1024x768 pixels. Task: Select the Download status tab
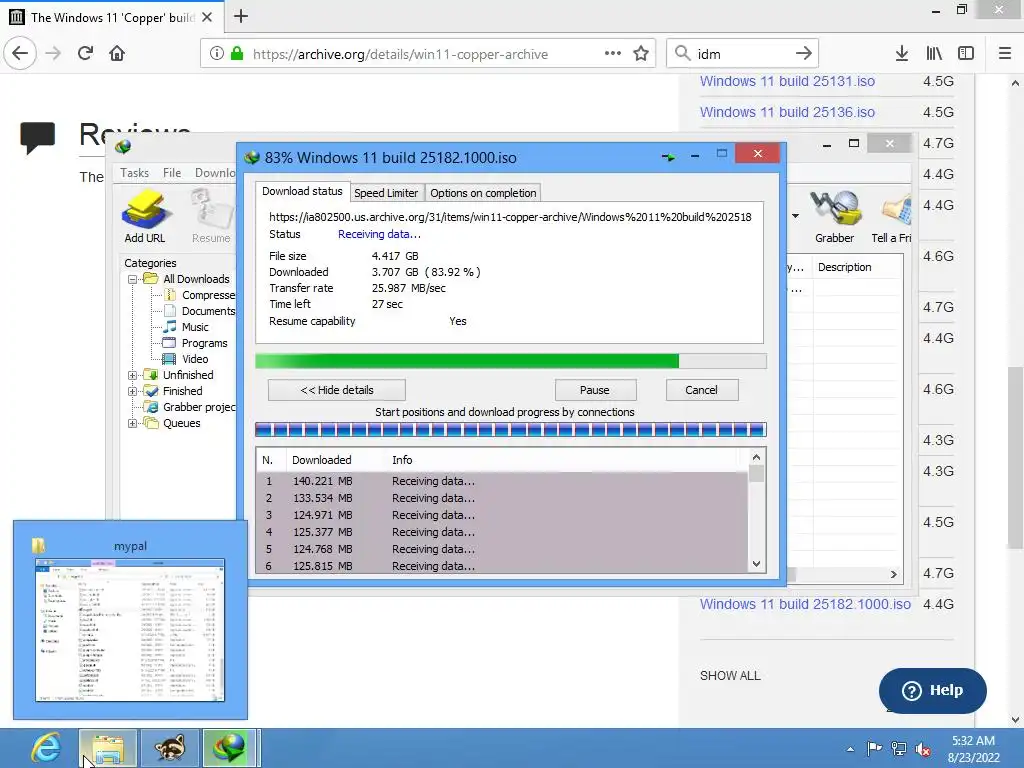pyautogui.click(x=302, y=191)
